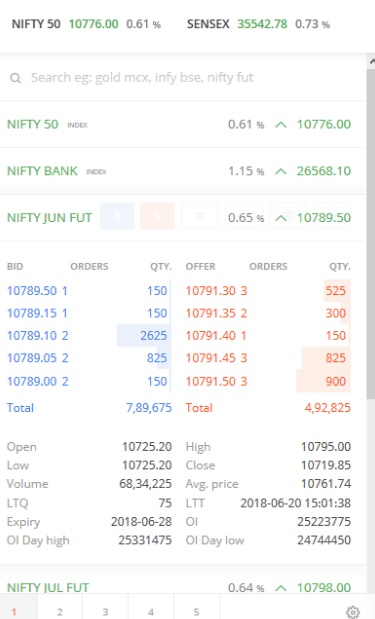This screenshot has height=619, width=375.
Task: Click NIFTY 50 ticker in top header
Action: (x=86, y=24)
